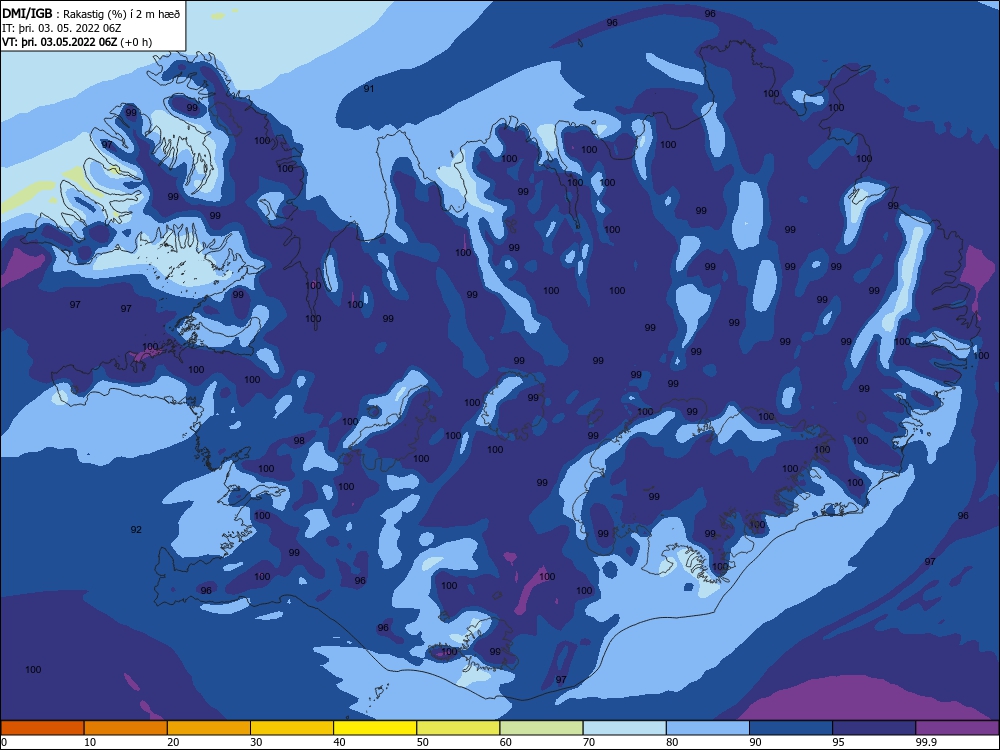The width and height of the screenshot is (1000, 750).
Task: Click the title 'DMI/IGB : Rakastig (%) í 2 m hæð'
Action: click(x=91, y=13)
